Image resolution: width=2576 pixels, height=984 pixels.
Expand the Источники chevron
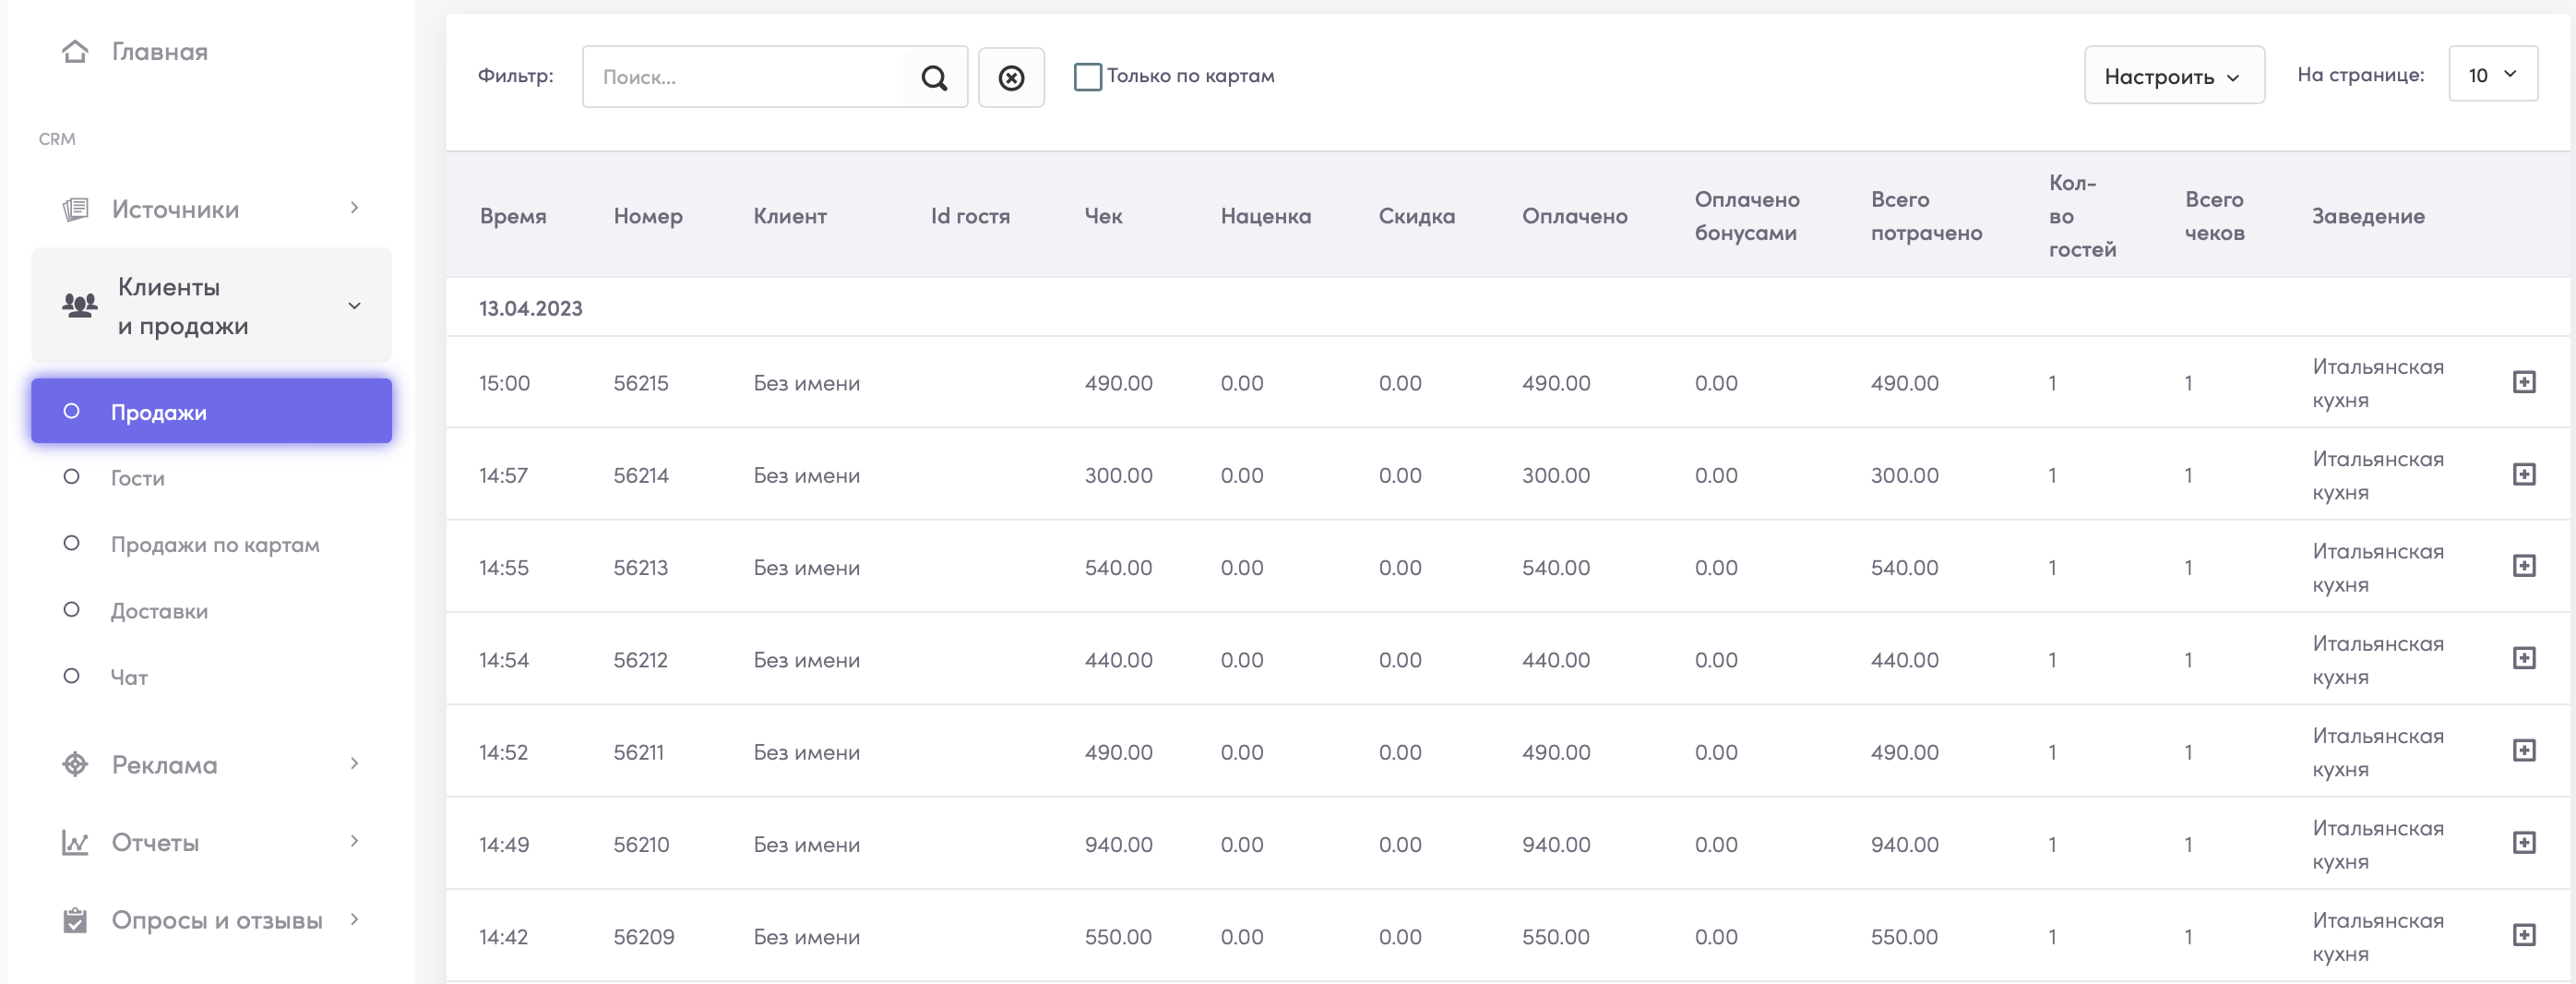pyautogui.click(x=354, y=207)
